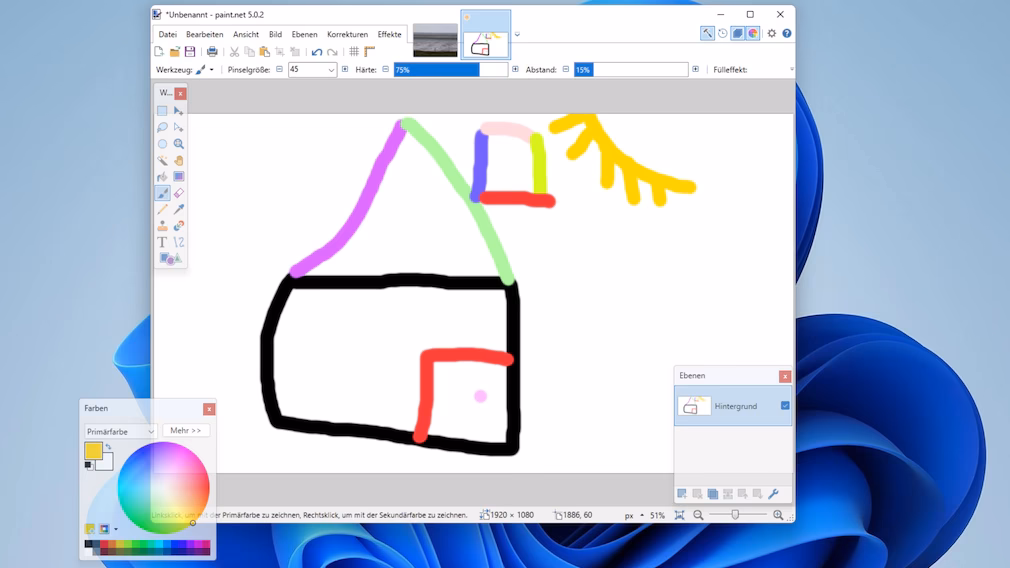Open layer properties wrench icon
Viewport: 1010px width, 568px height.
(x=774, y=494)
